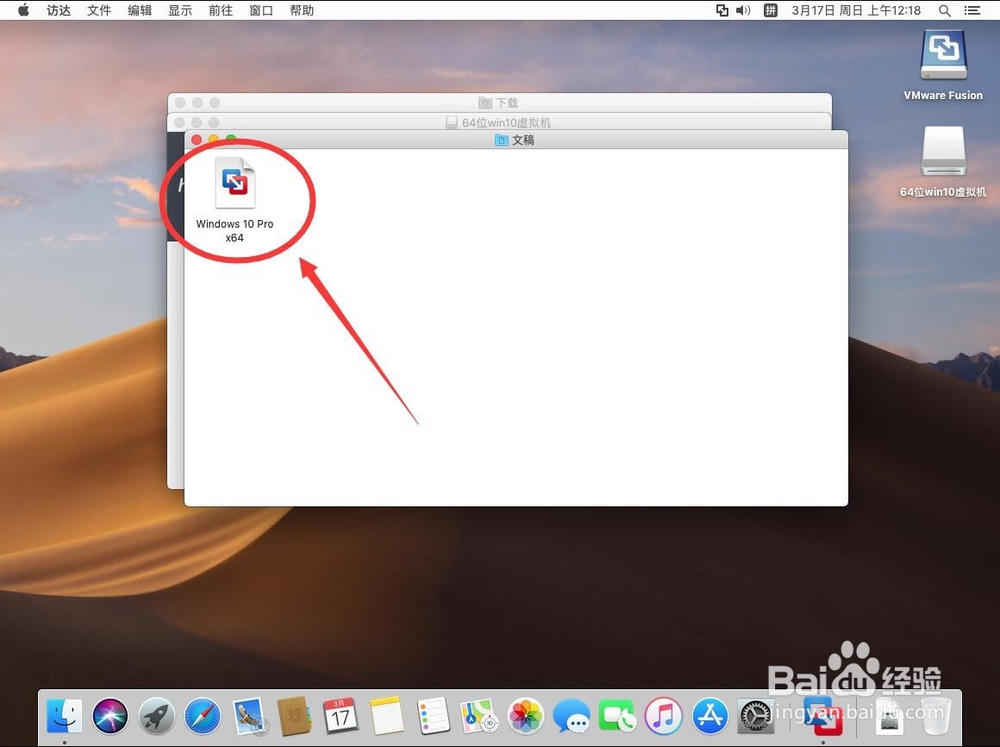Click the date and time in menu bar
This screenshot has width=1000, height=747.
(856, 10)
